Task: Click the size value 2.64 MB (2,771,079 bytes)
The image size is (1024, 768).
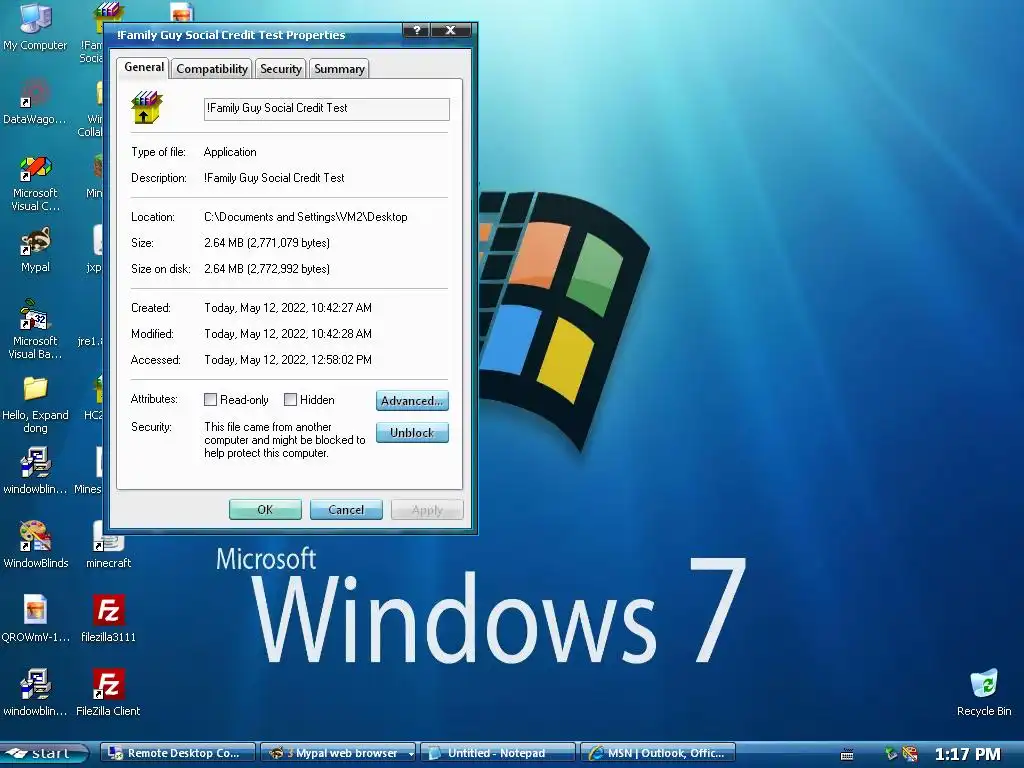Action: point(266,243)
